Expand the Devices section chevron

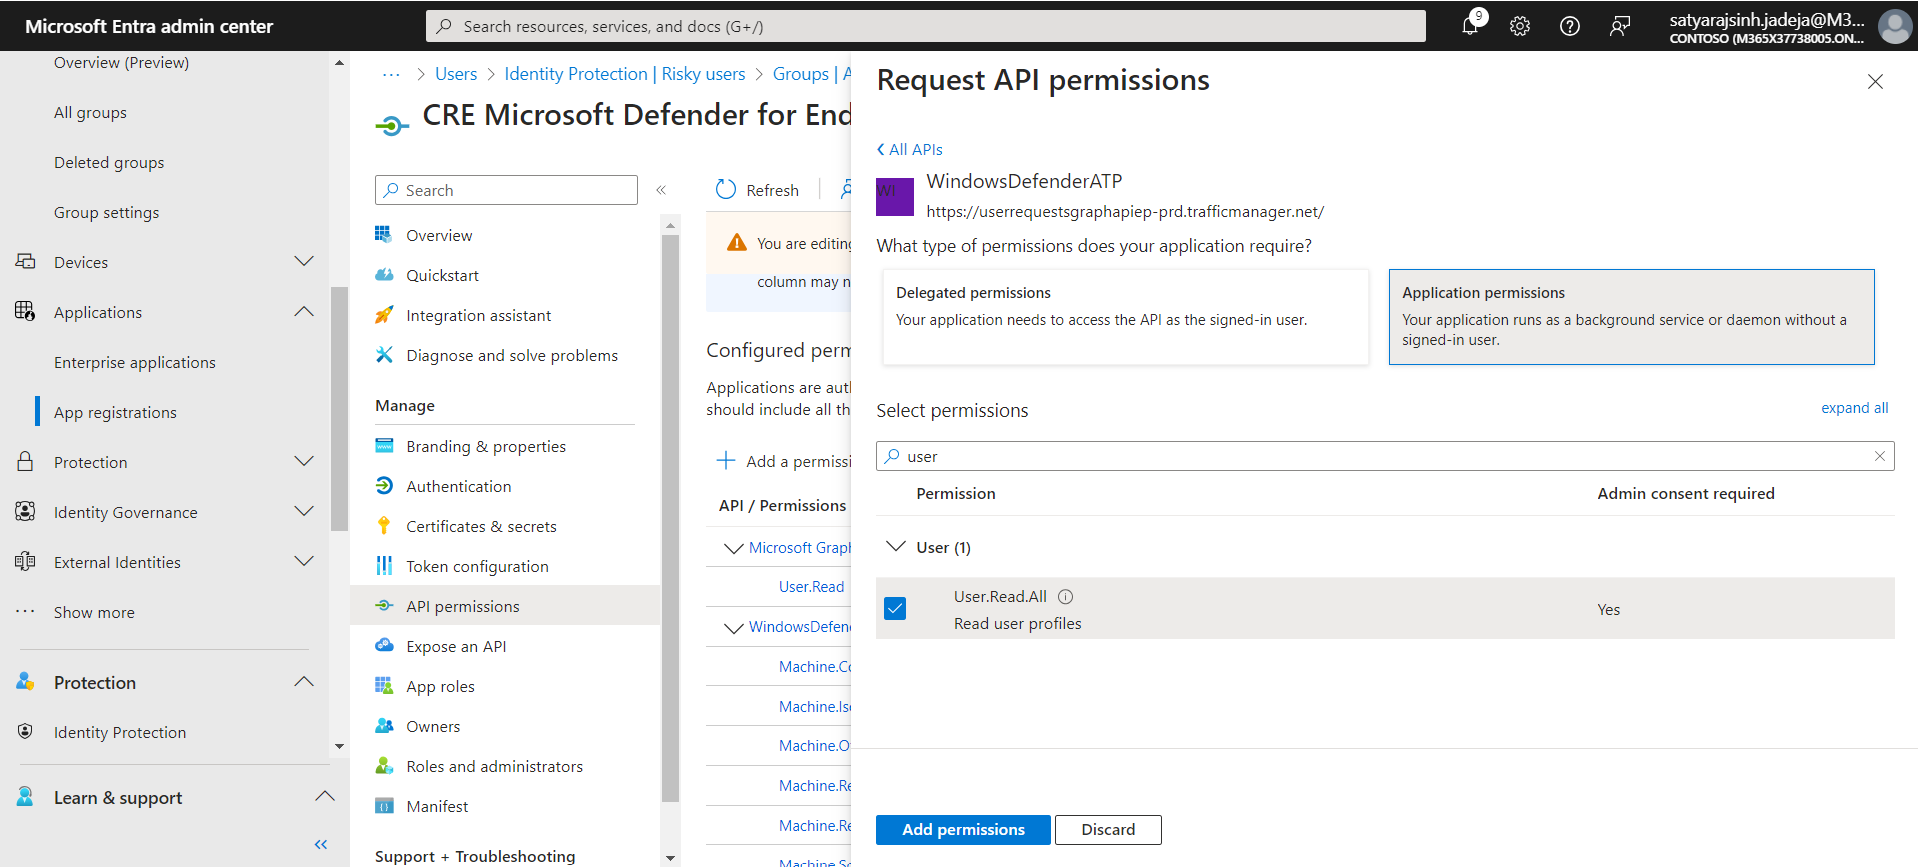[304, 261]
